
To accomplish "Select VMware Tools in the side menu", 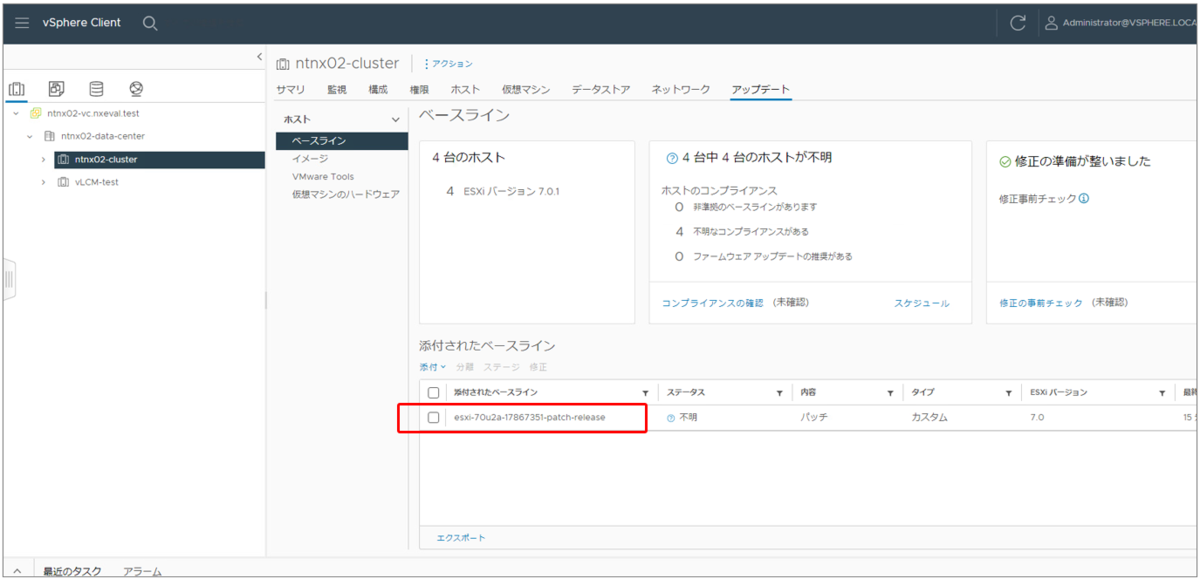I will [322, 176].
